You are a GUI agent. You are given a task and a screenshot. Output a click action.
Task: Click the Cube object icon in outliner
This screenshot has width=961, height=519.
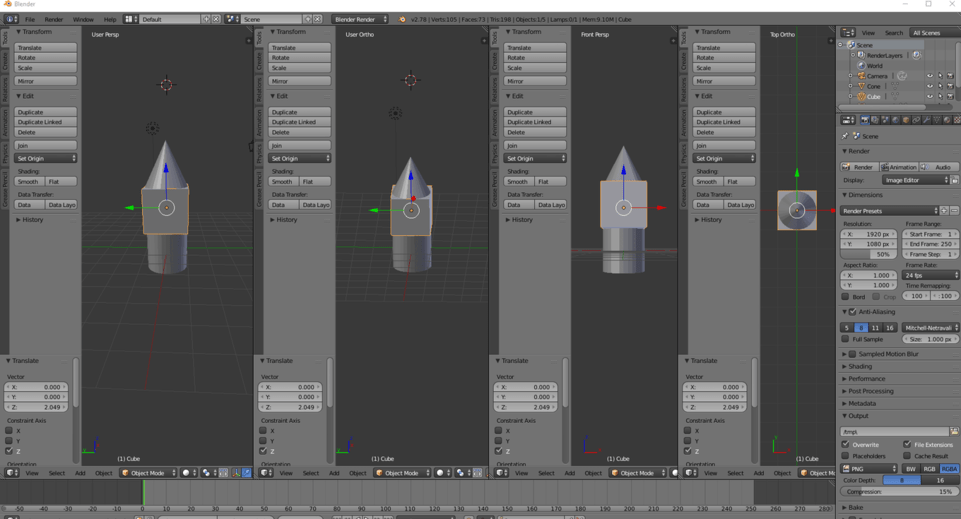[x=862, y=96]
